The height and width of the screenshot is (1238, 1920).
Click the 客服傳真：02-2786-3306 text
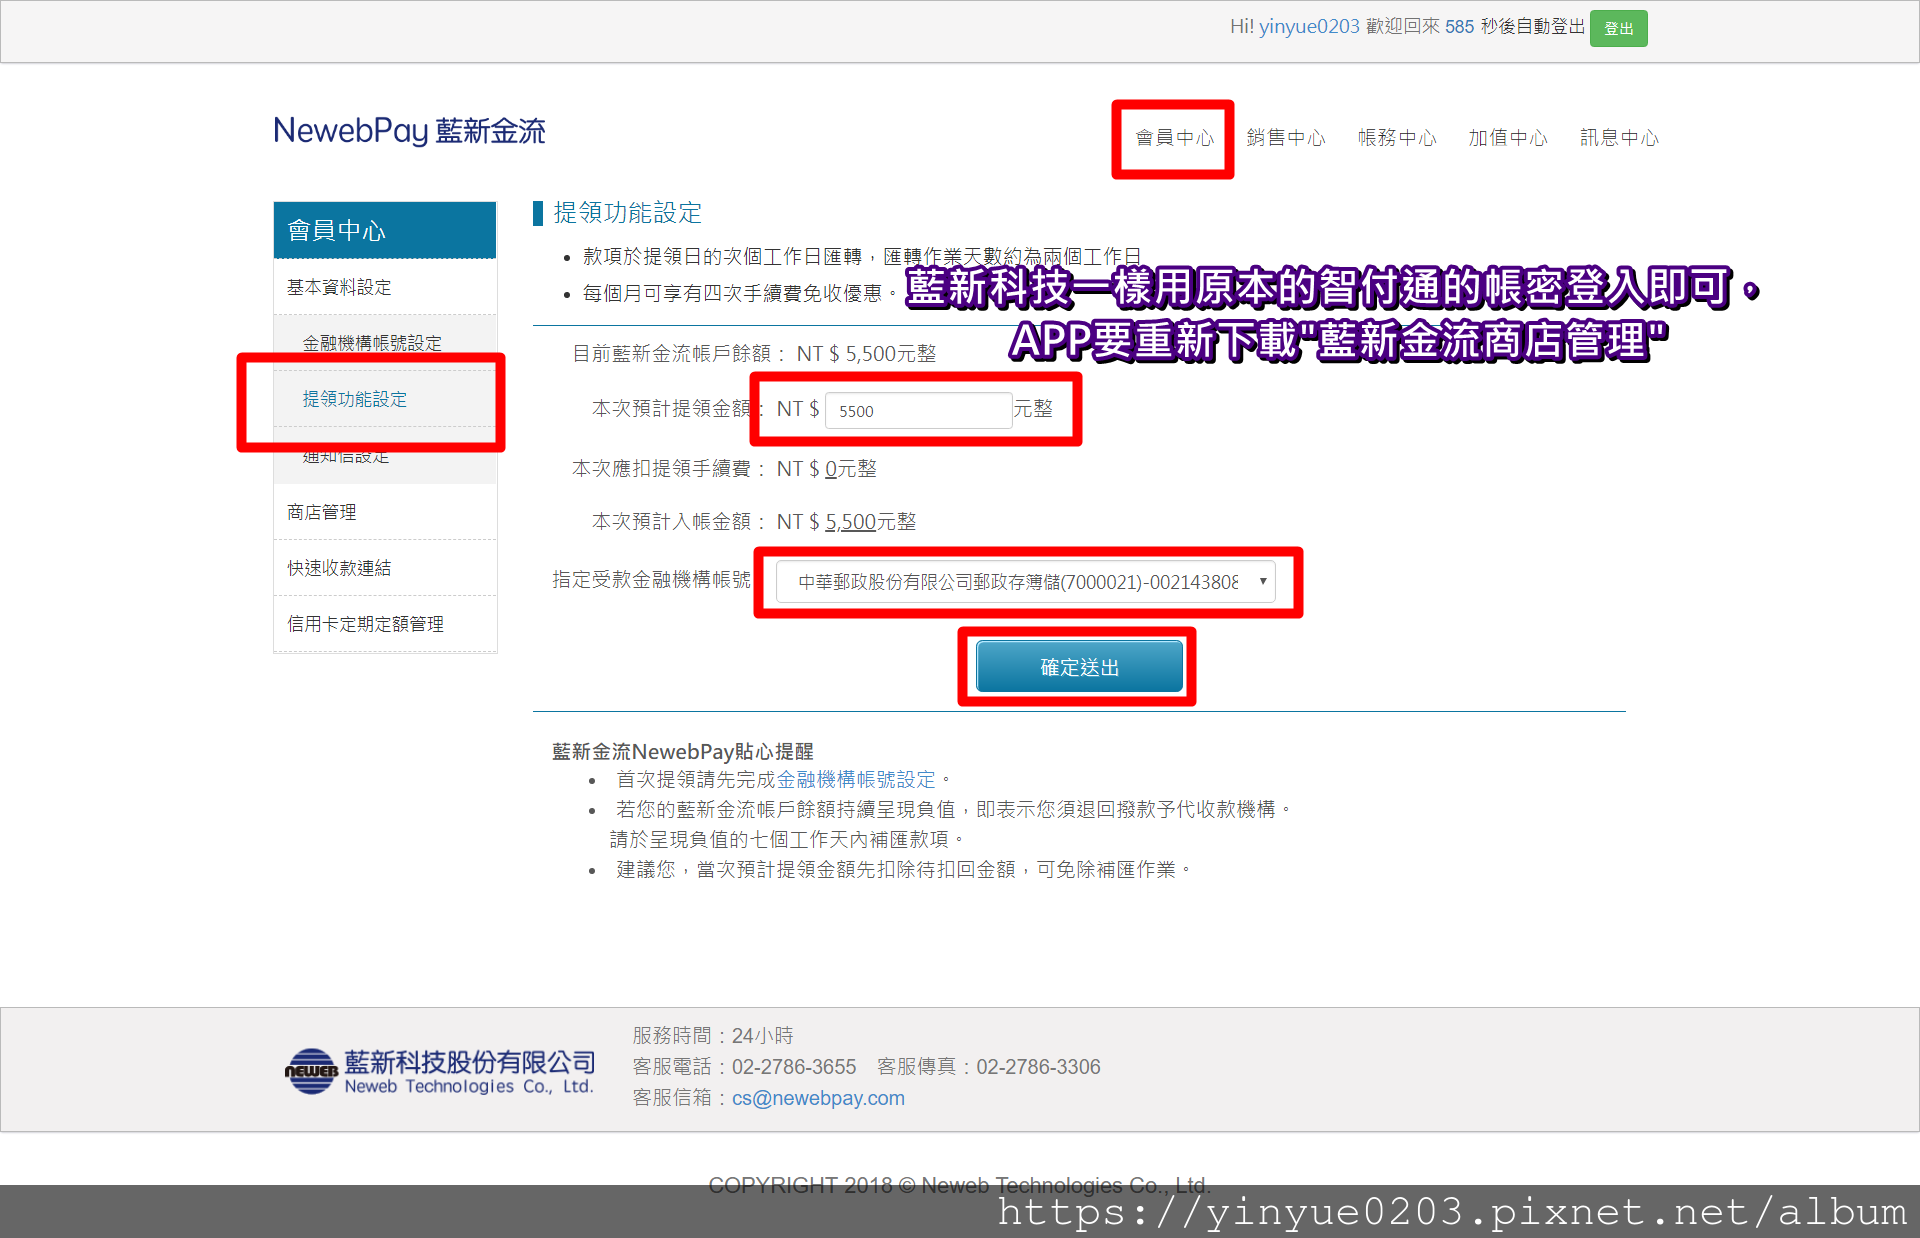tap(989, 1067)
